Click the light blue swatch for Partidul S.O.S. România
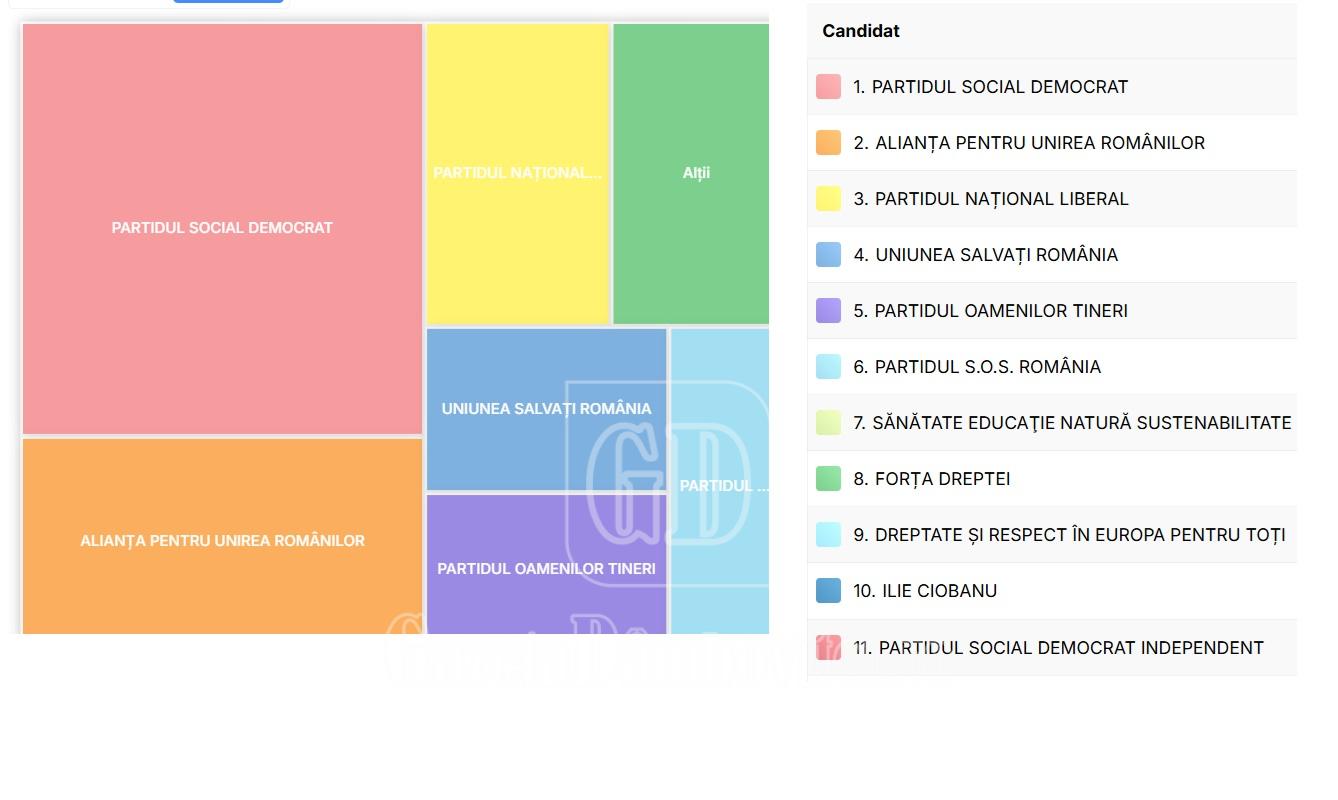1338x800 pixels. tap(828, 367)
